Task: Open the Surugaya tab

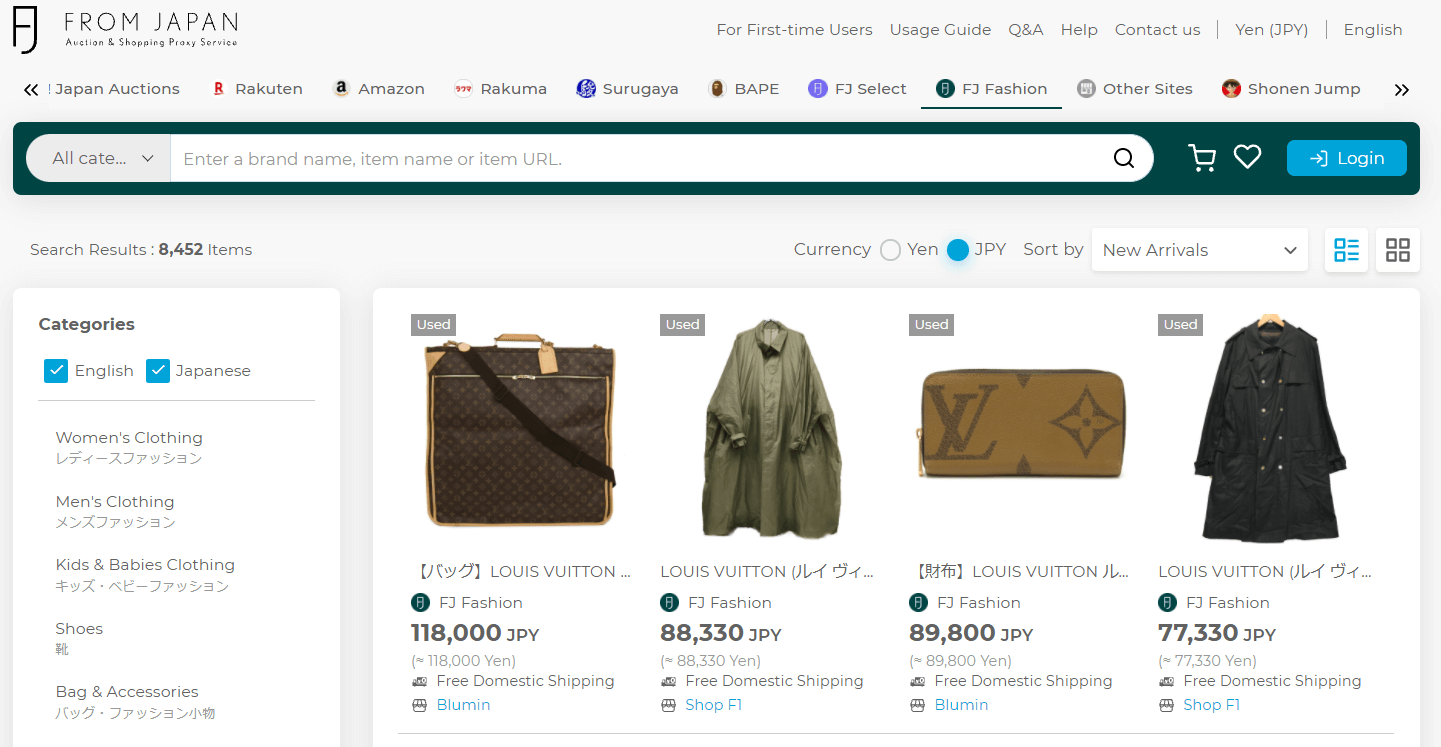Action: coord(627,89)
